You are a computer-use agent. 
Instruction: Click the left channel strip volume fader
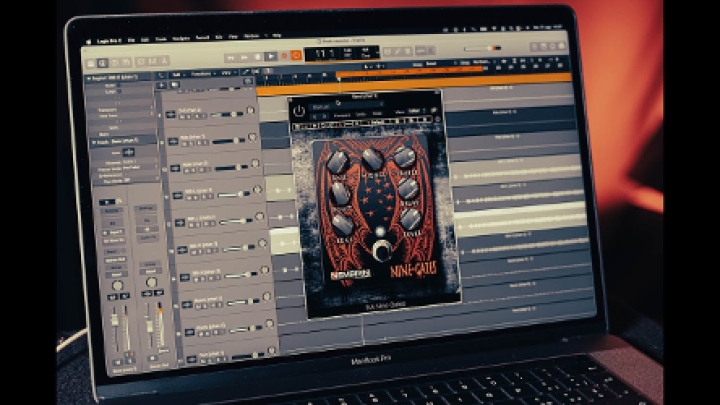click(x=114, y=320)
